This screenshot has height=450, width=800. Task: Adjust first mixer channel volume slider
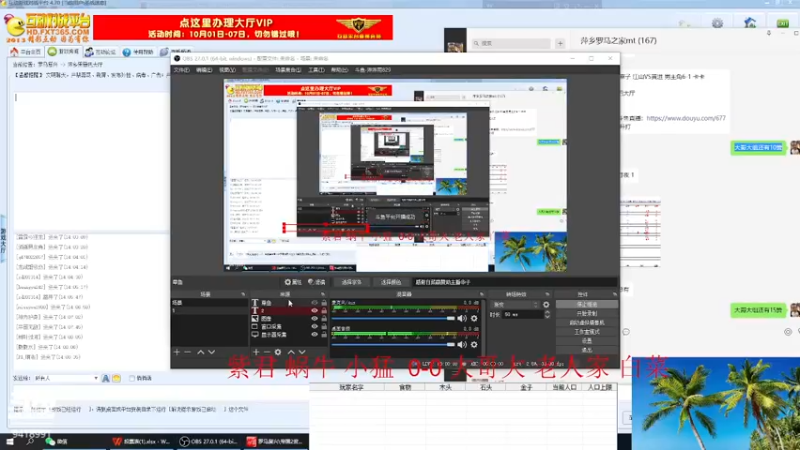tap(393, 318)
